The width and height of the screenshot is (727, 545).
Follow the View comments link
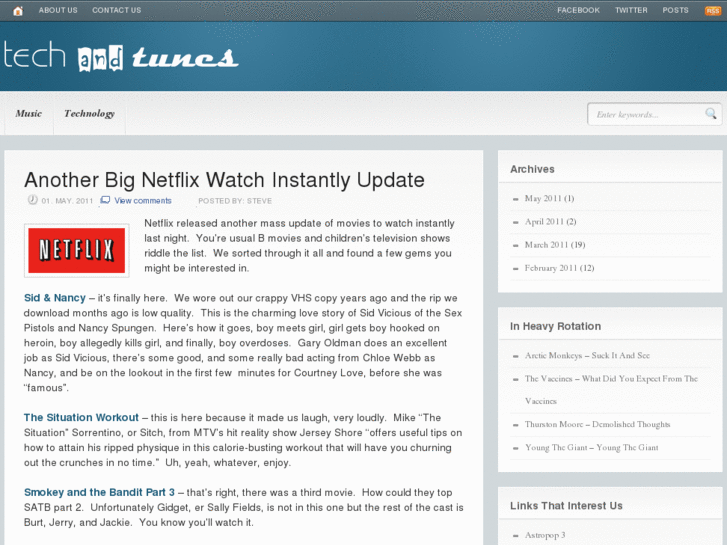click(143, 200)
